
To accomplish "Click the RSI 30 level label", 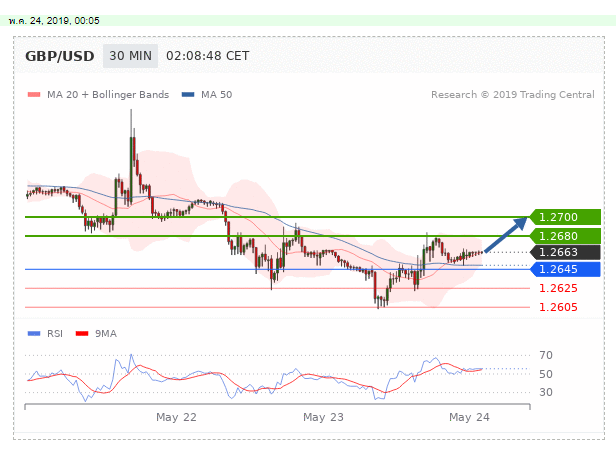I will click(546, 392).
